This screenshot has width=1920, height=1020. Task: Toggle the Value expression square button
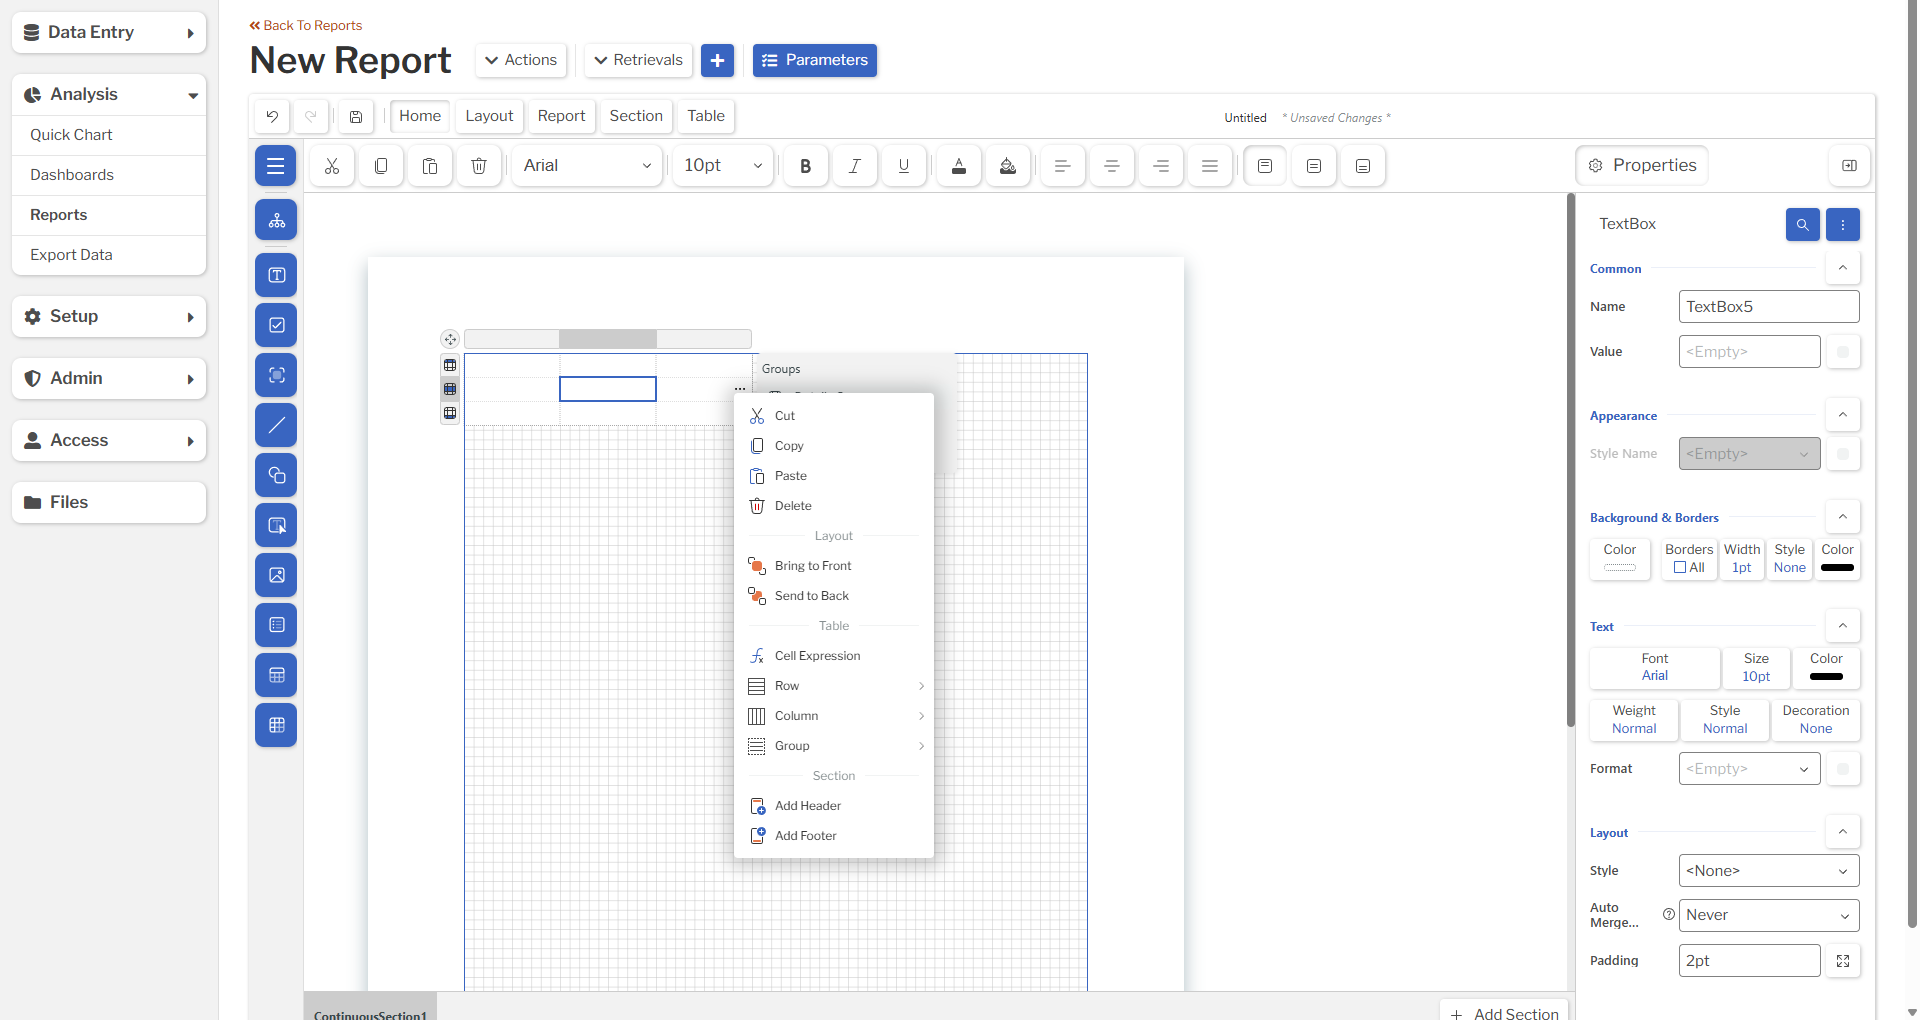tap(1843, 352)
